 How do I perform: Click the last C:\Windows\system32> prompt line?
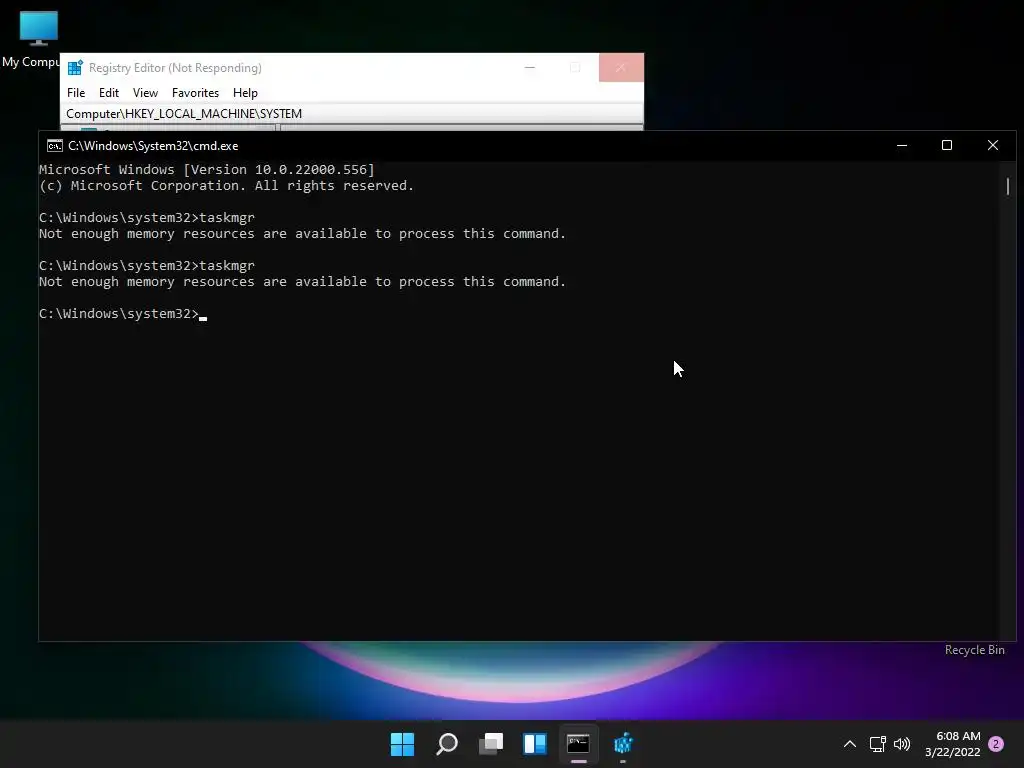pyautogui.click(x=123, y=314)
